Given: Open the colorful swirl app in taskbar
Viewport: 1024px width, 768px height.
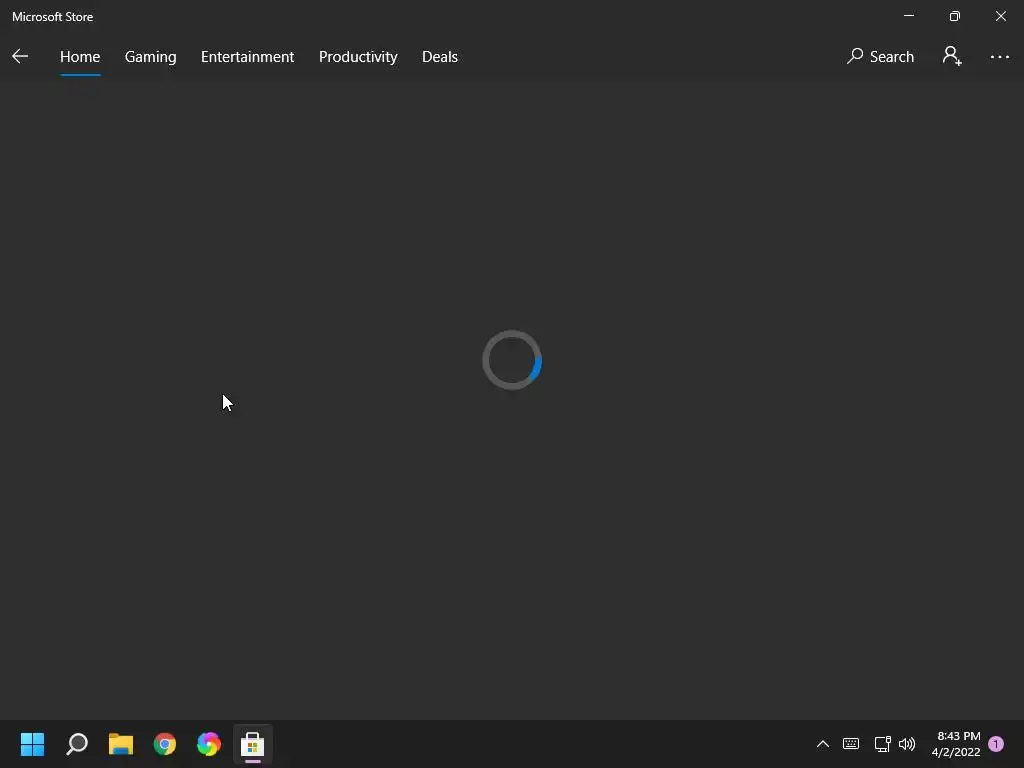Looking at the screenshot, I should pyautogui.click(x=208, y=744).
